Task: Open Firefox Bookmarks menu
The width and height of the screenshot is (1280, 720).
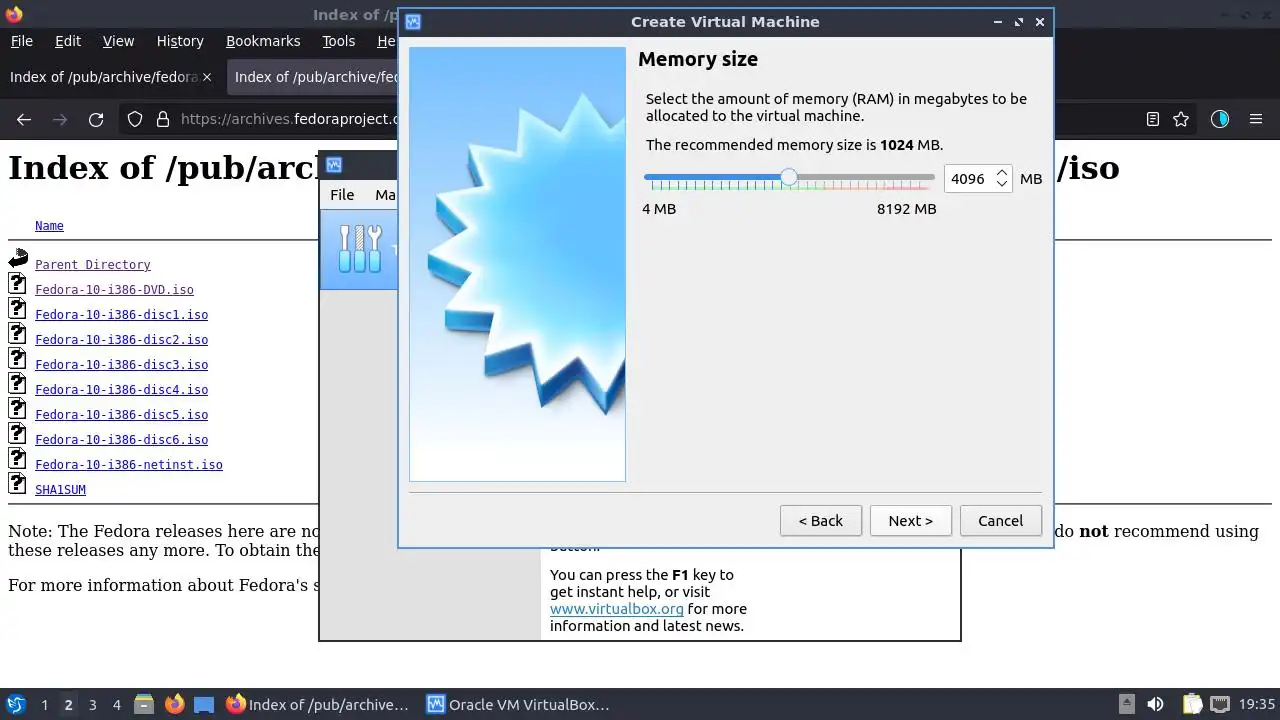Action: pos(263,41)
